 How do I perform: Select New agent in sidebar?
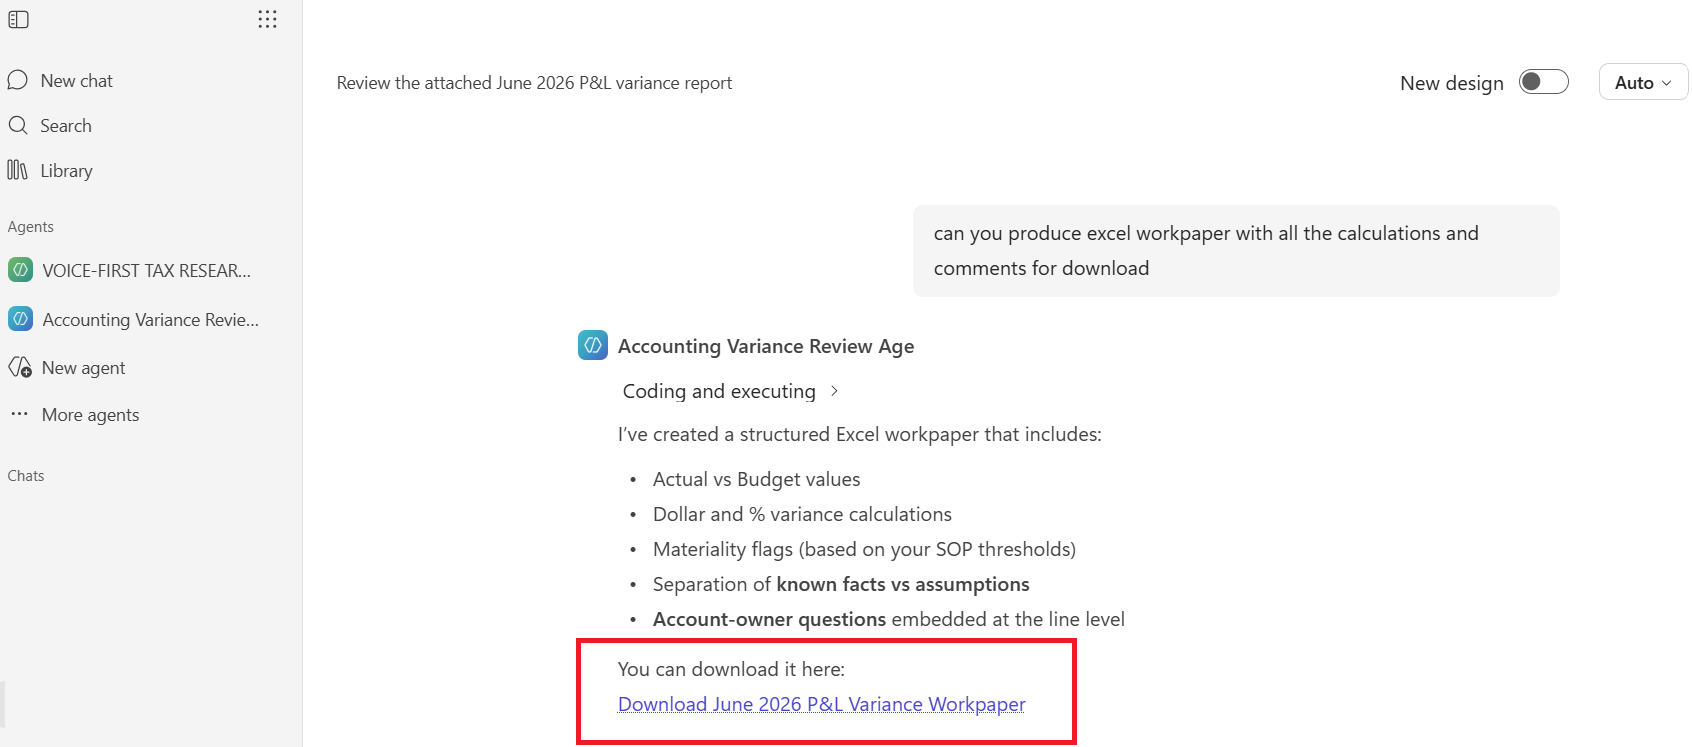(x=83, y=367)
